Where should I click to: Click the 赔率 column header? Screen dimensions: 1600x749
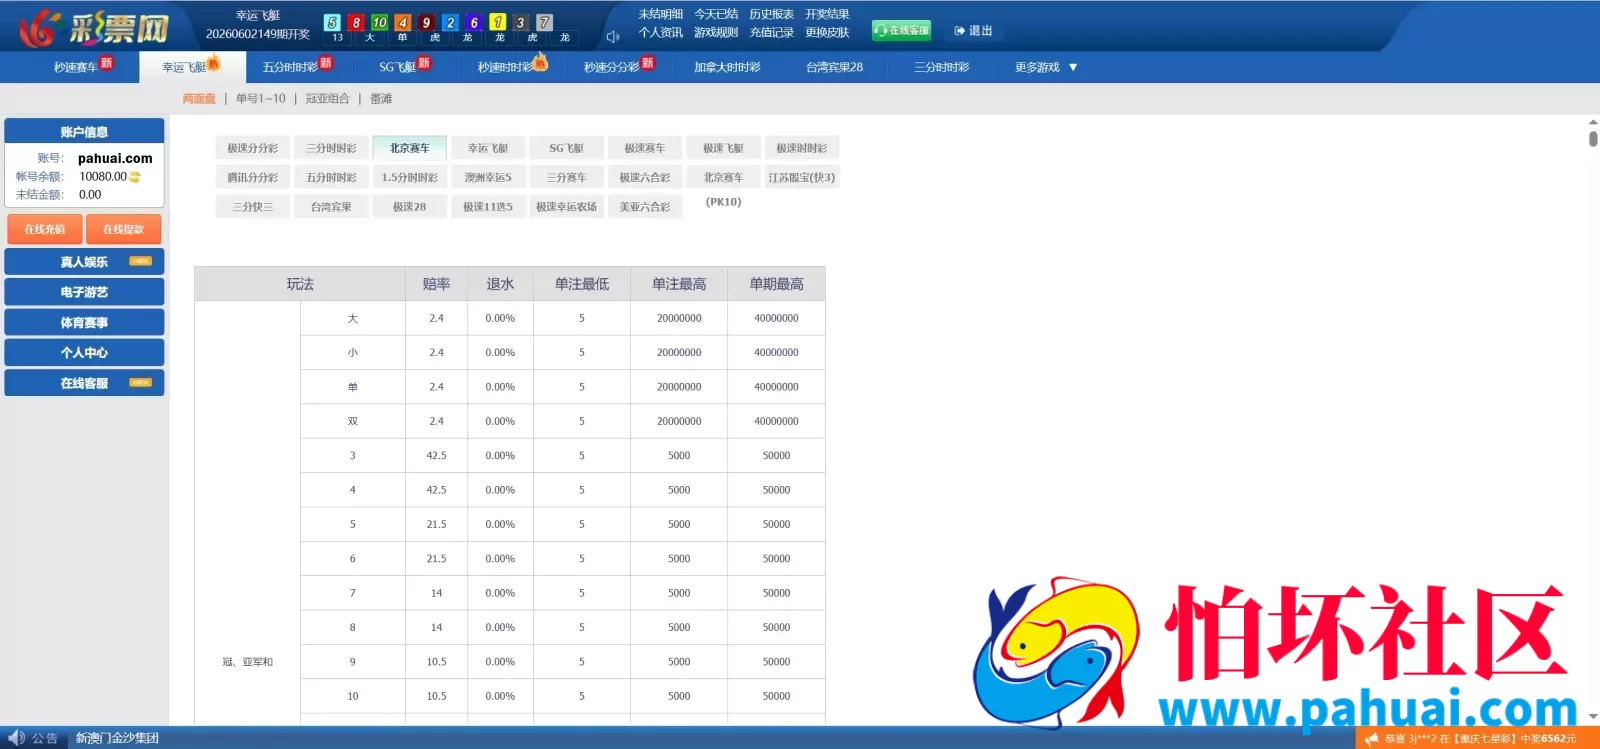pyautogui.click(x=436, y=284)
